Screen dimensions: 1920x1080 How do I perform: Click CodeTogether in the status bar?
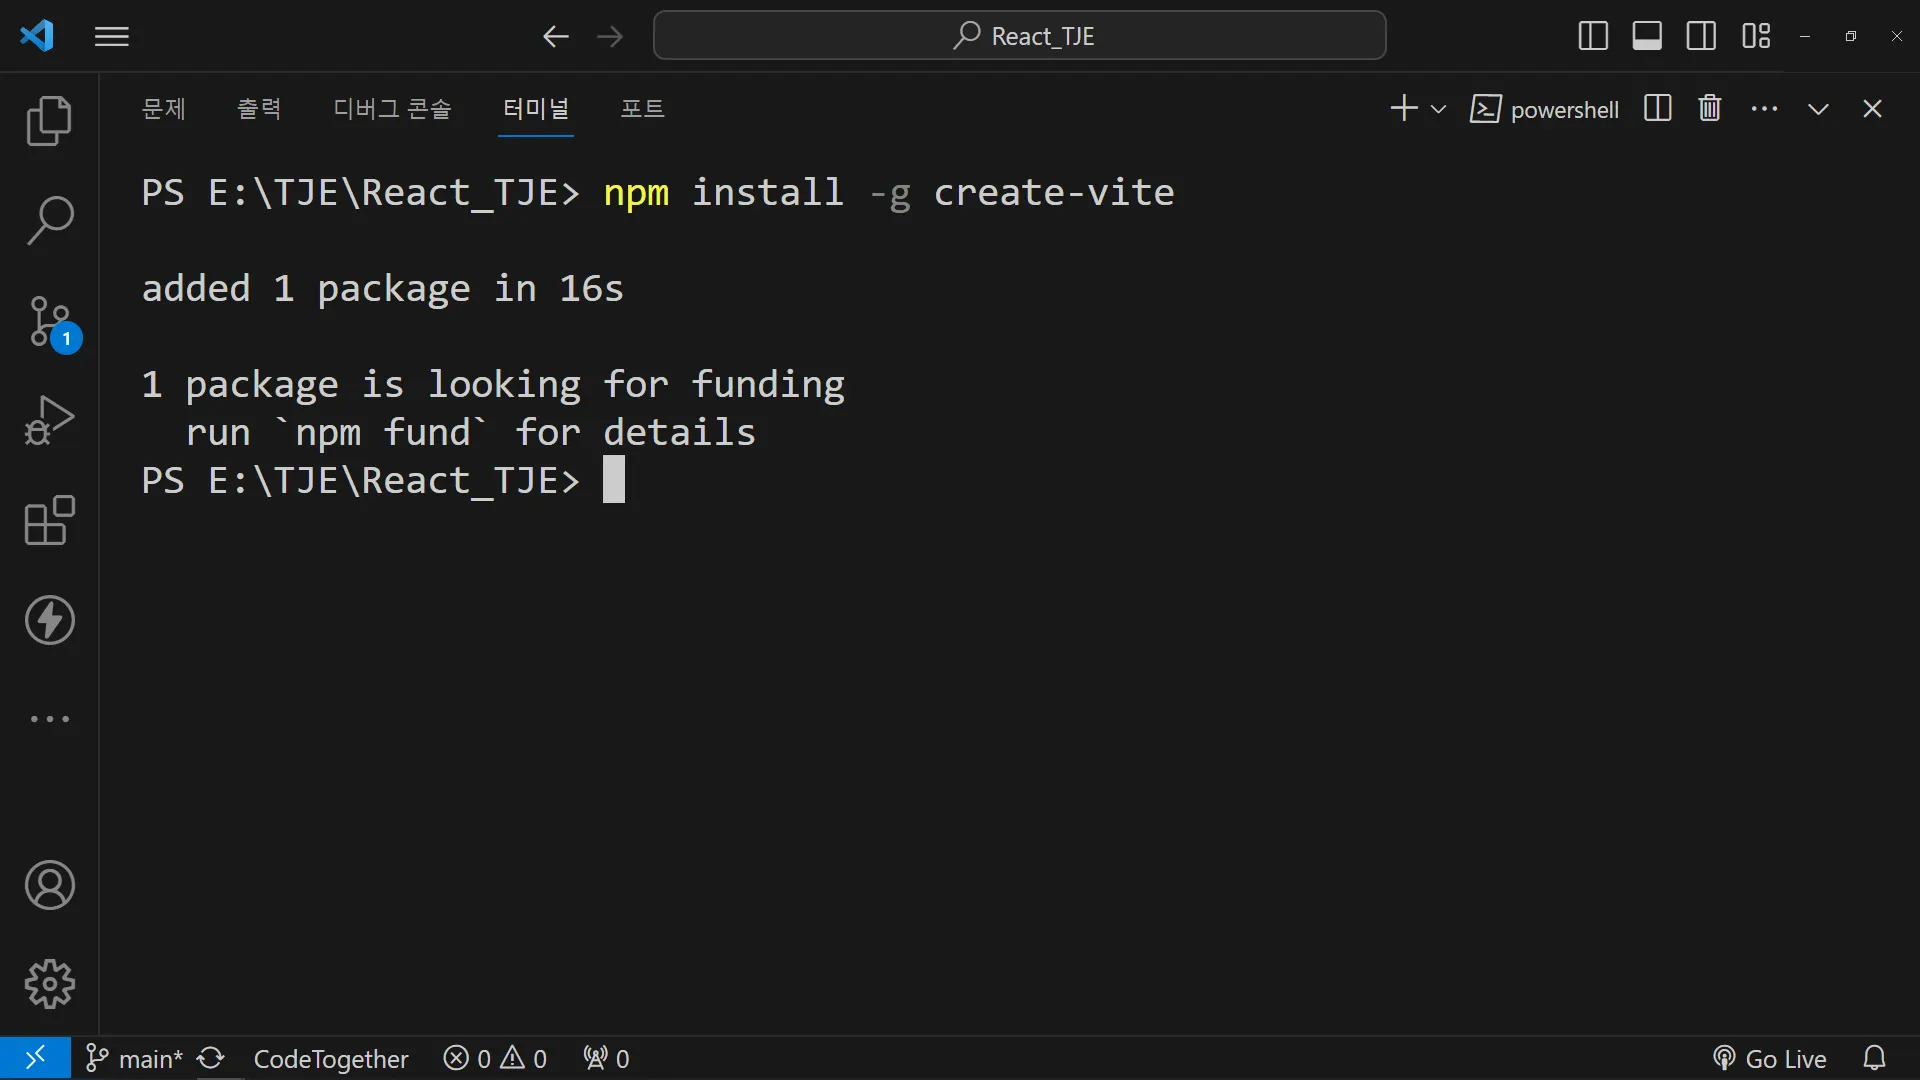[331, 1058]
